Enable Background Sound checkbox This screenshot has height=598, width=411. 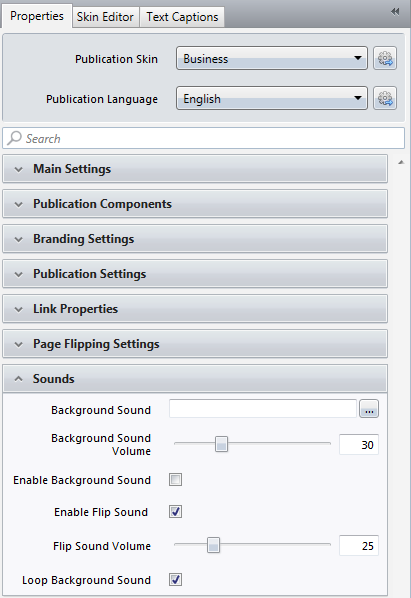tap(175, 479)
